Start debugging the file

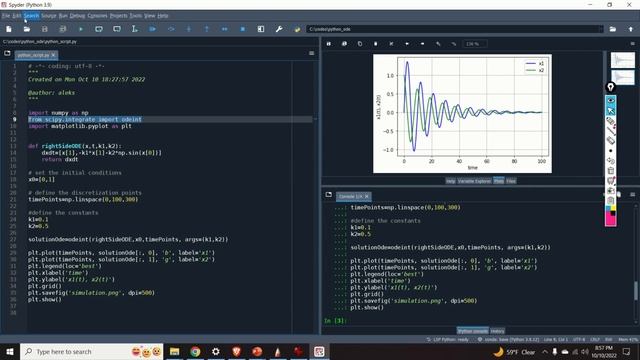(x=153, y=29)
